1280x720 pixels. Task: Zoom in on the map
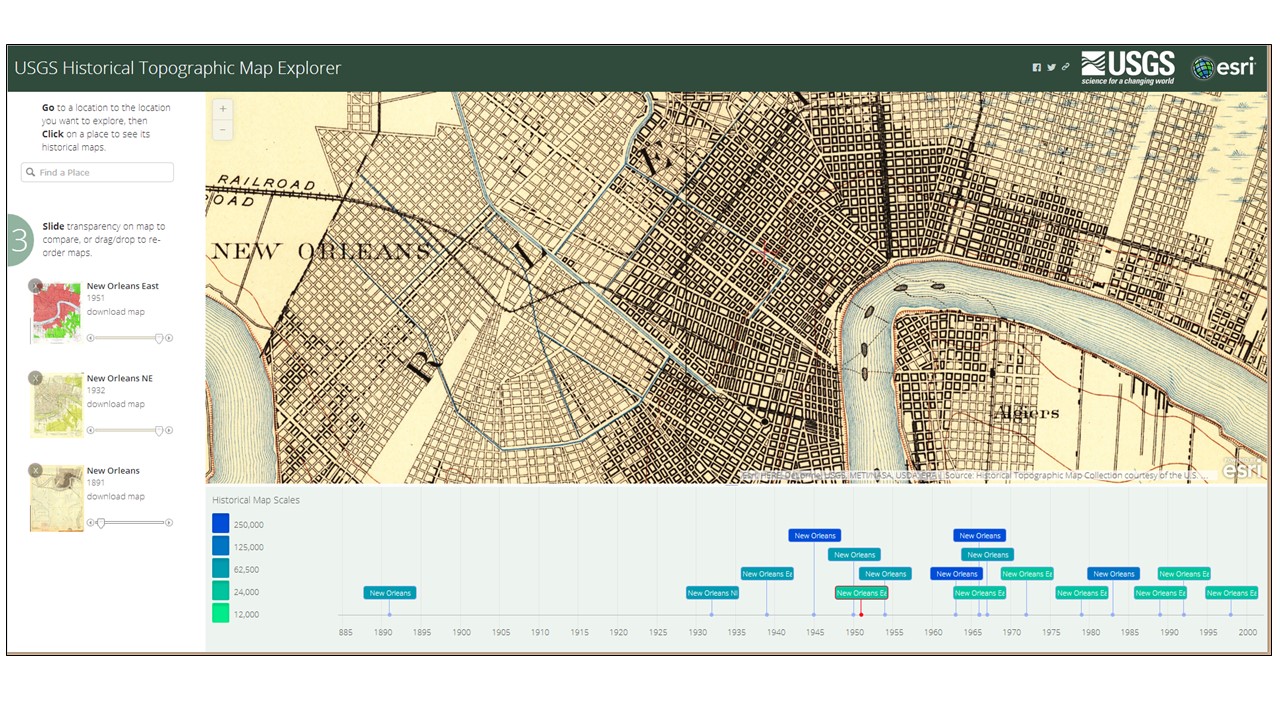tap(223, 108)
